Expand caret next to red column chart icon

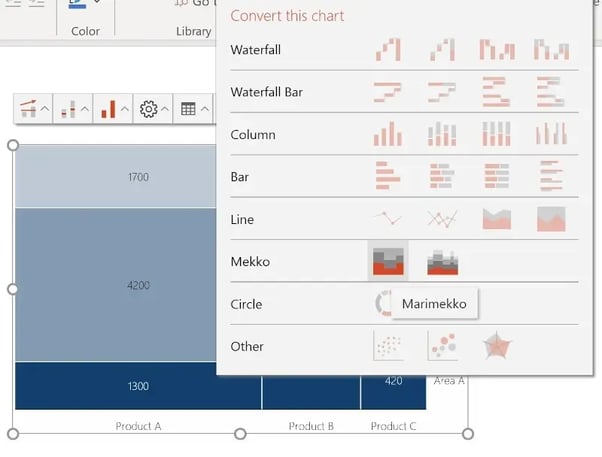point(125,109)
